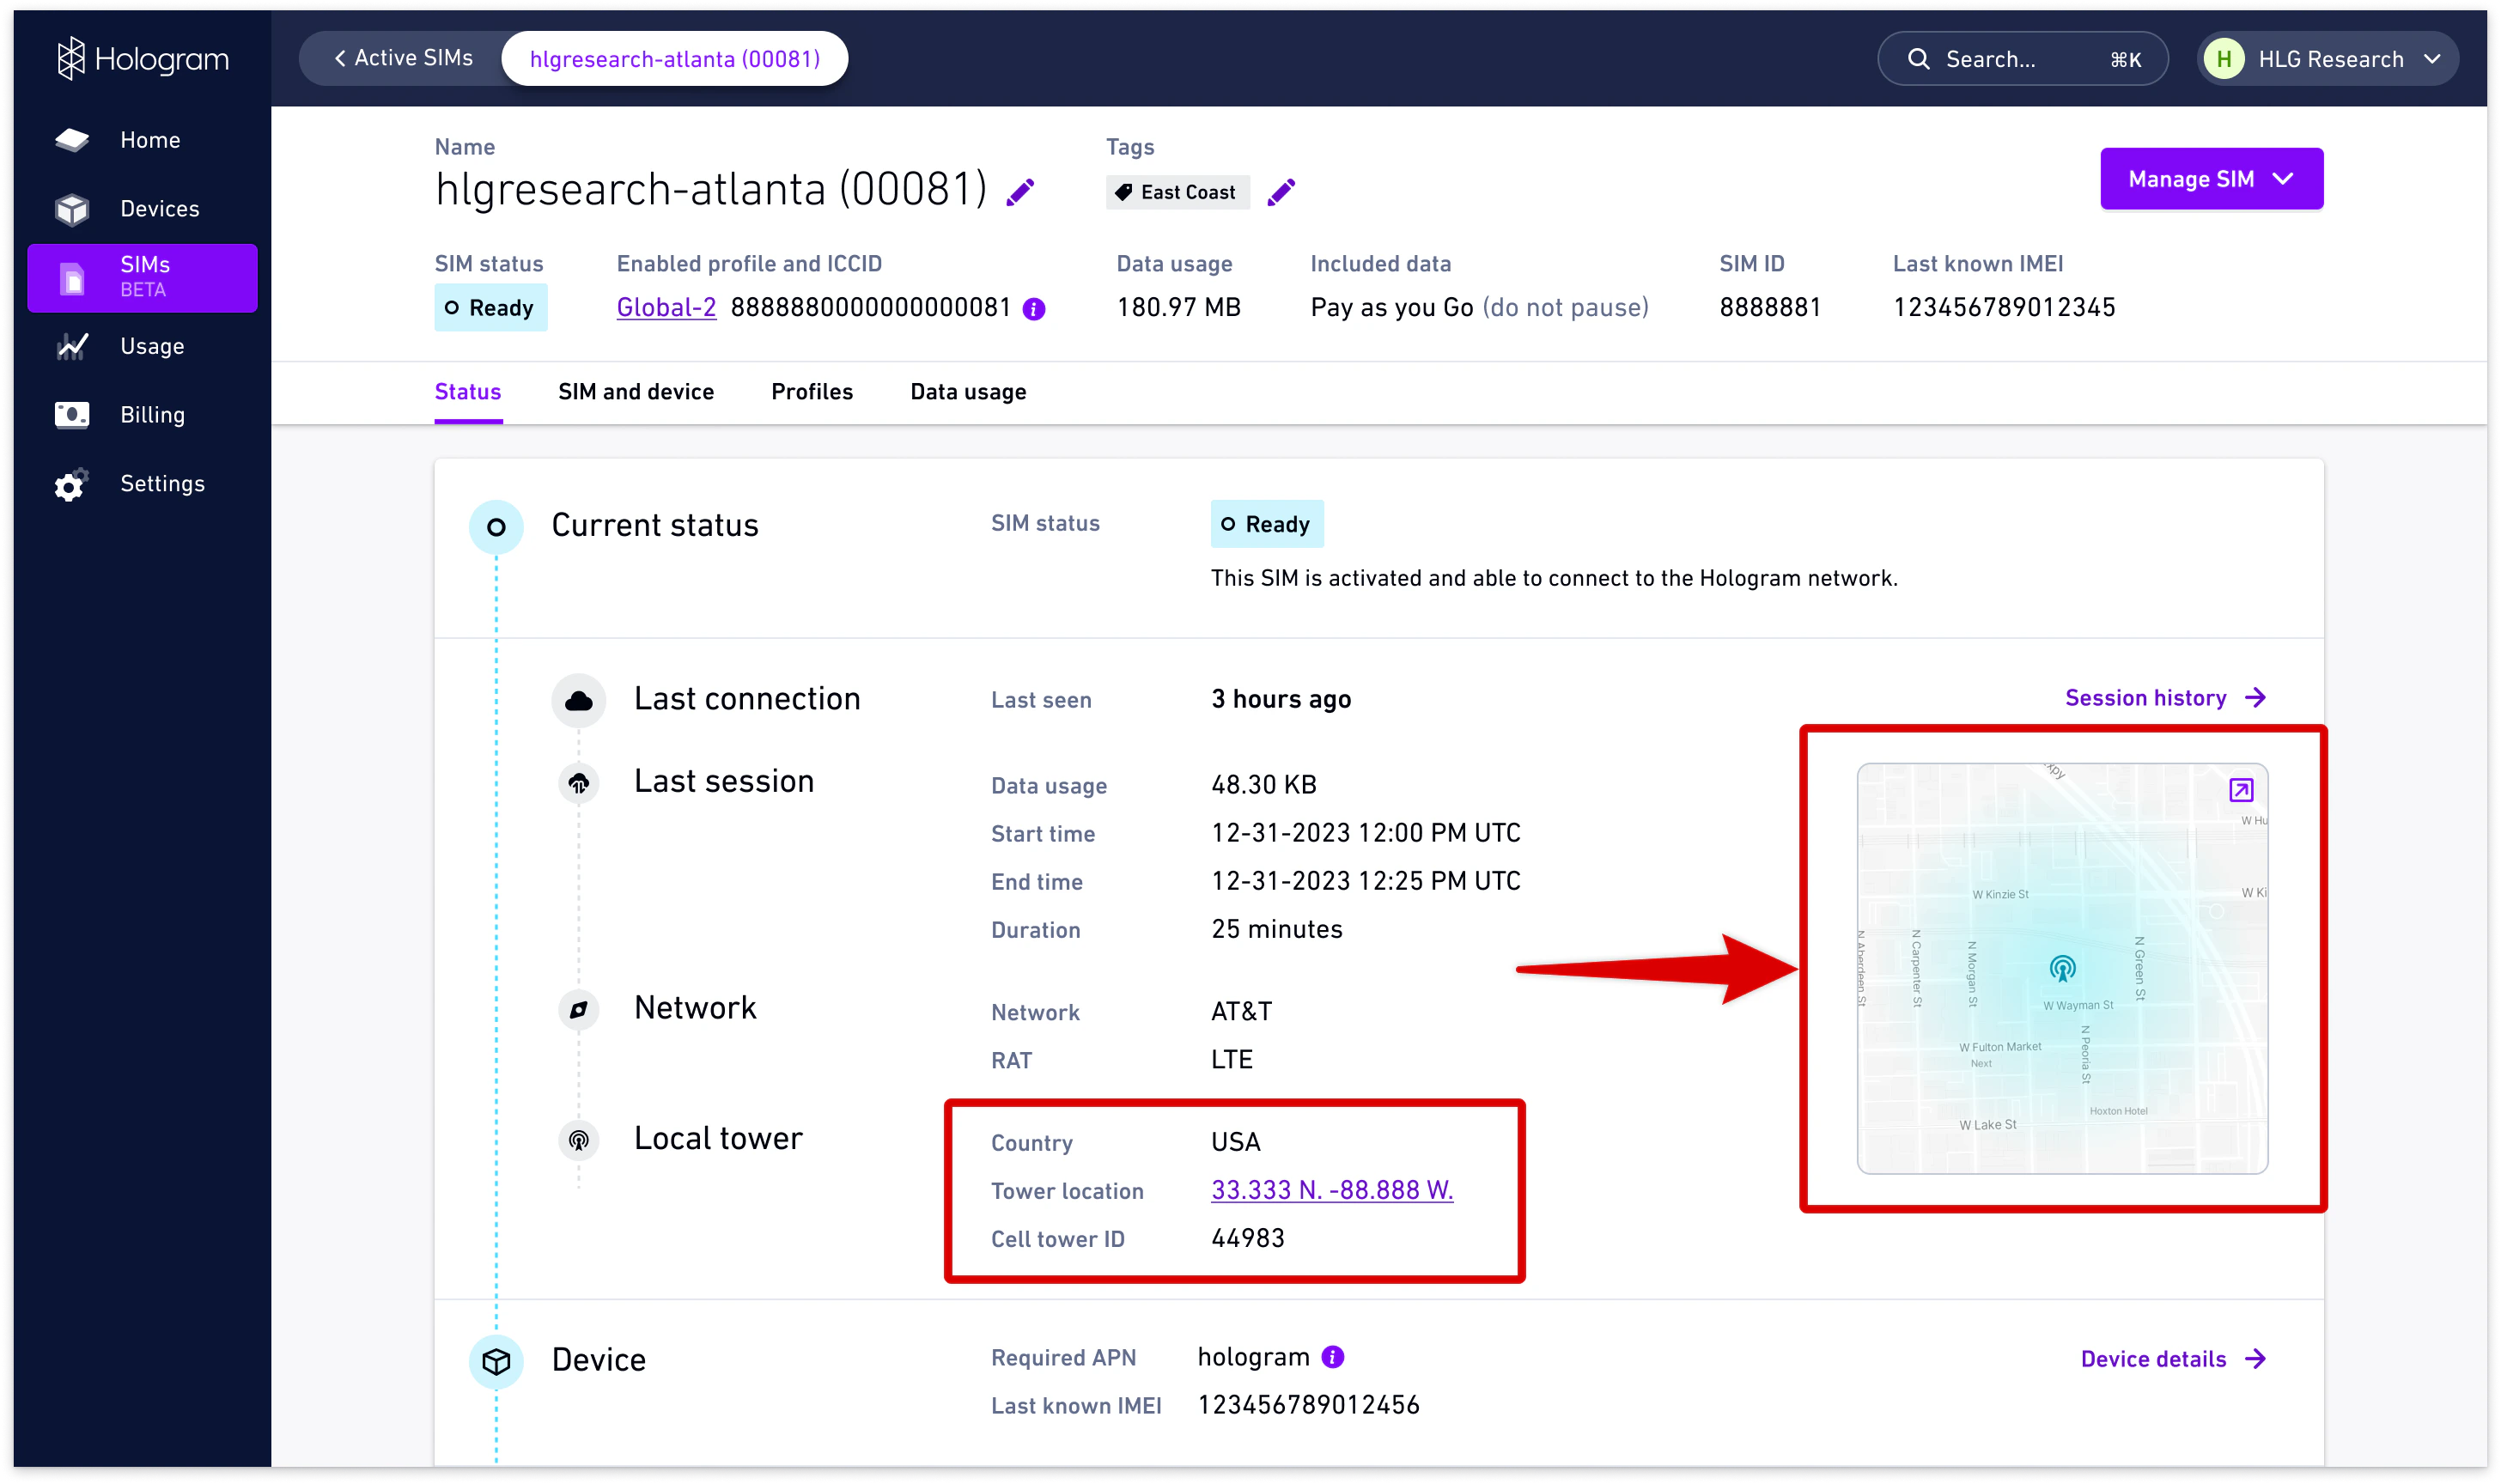Click the Usage chart icon

coord(72,346)
